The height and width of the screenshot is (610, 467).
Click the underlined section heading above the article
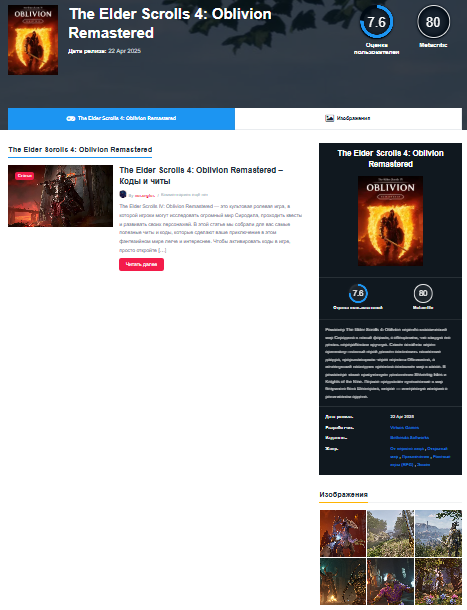tap(80, 150)
